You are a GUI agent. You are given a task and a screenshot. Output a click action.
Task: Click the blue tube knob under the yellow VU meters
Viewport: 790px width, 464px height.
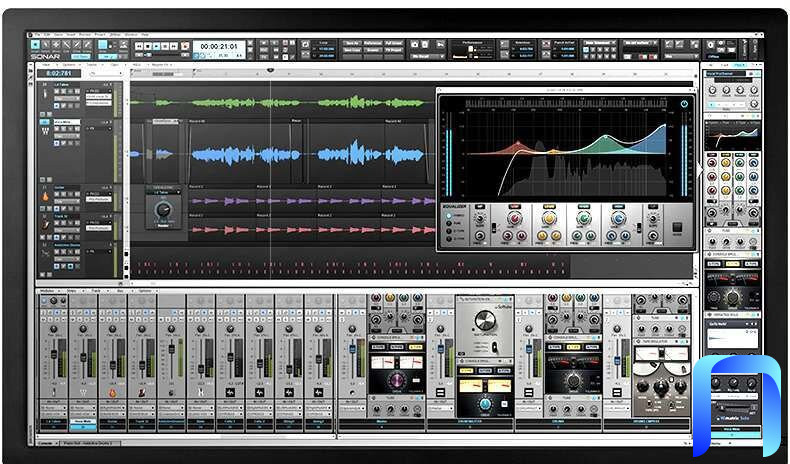[485, 404]
